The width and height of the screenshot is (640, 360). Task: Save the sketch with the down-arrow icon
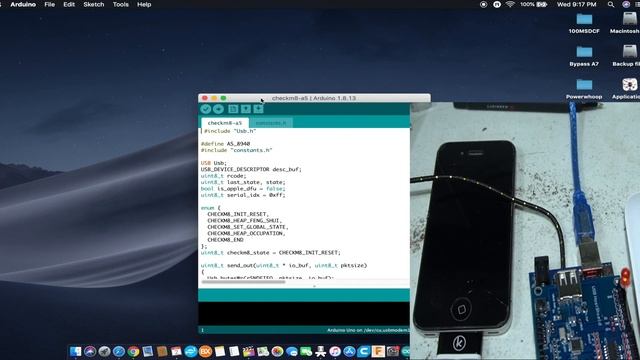(x=258, y=109)
